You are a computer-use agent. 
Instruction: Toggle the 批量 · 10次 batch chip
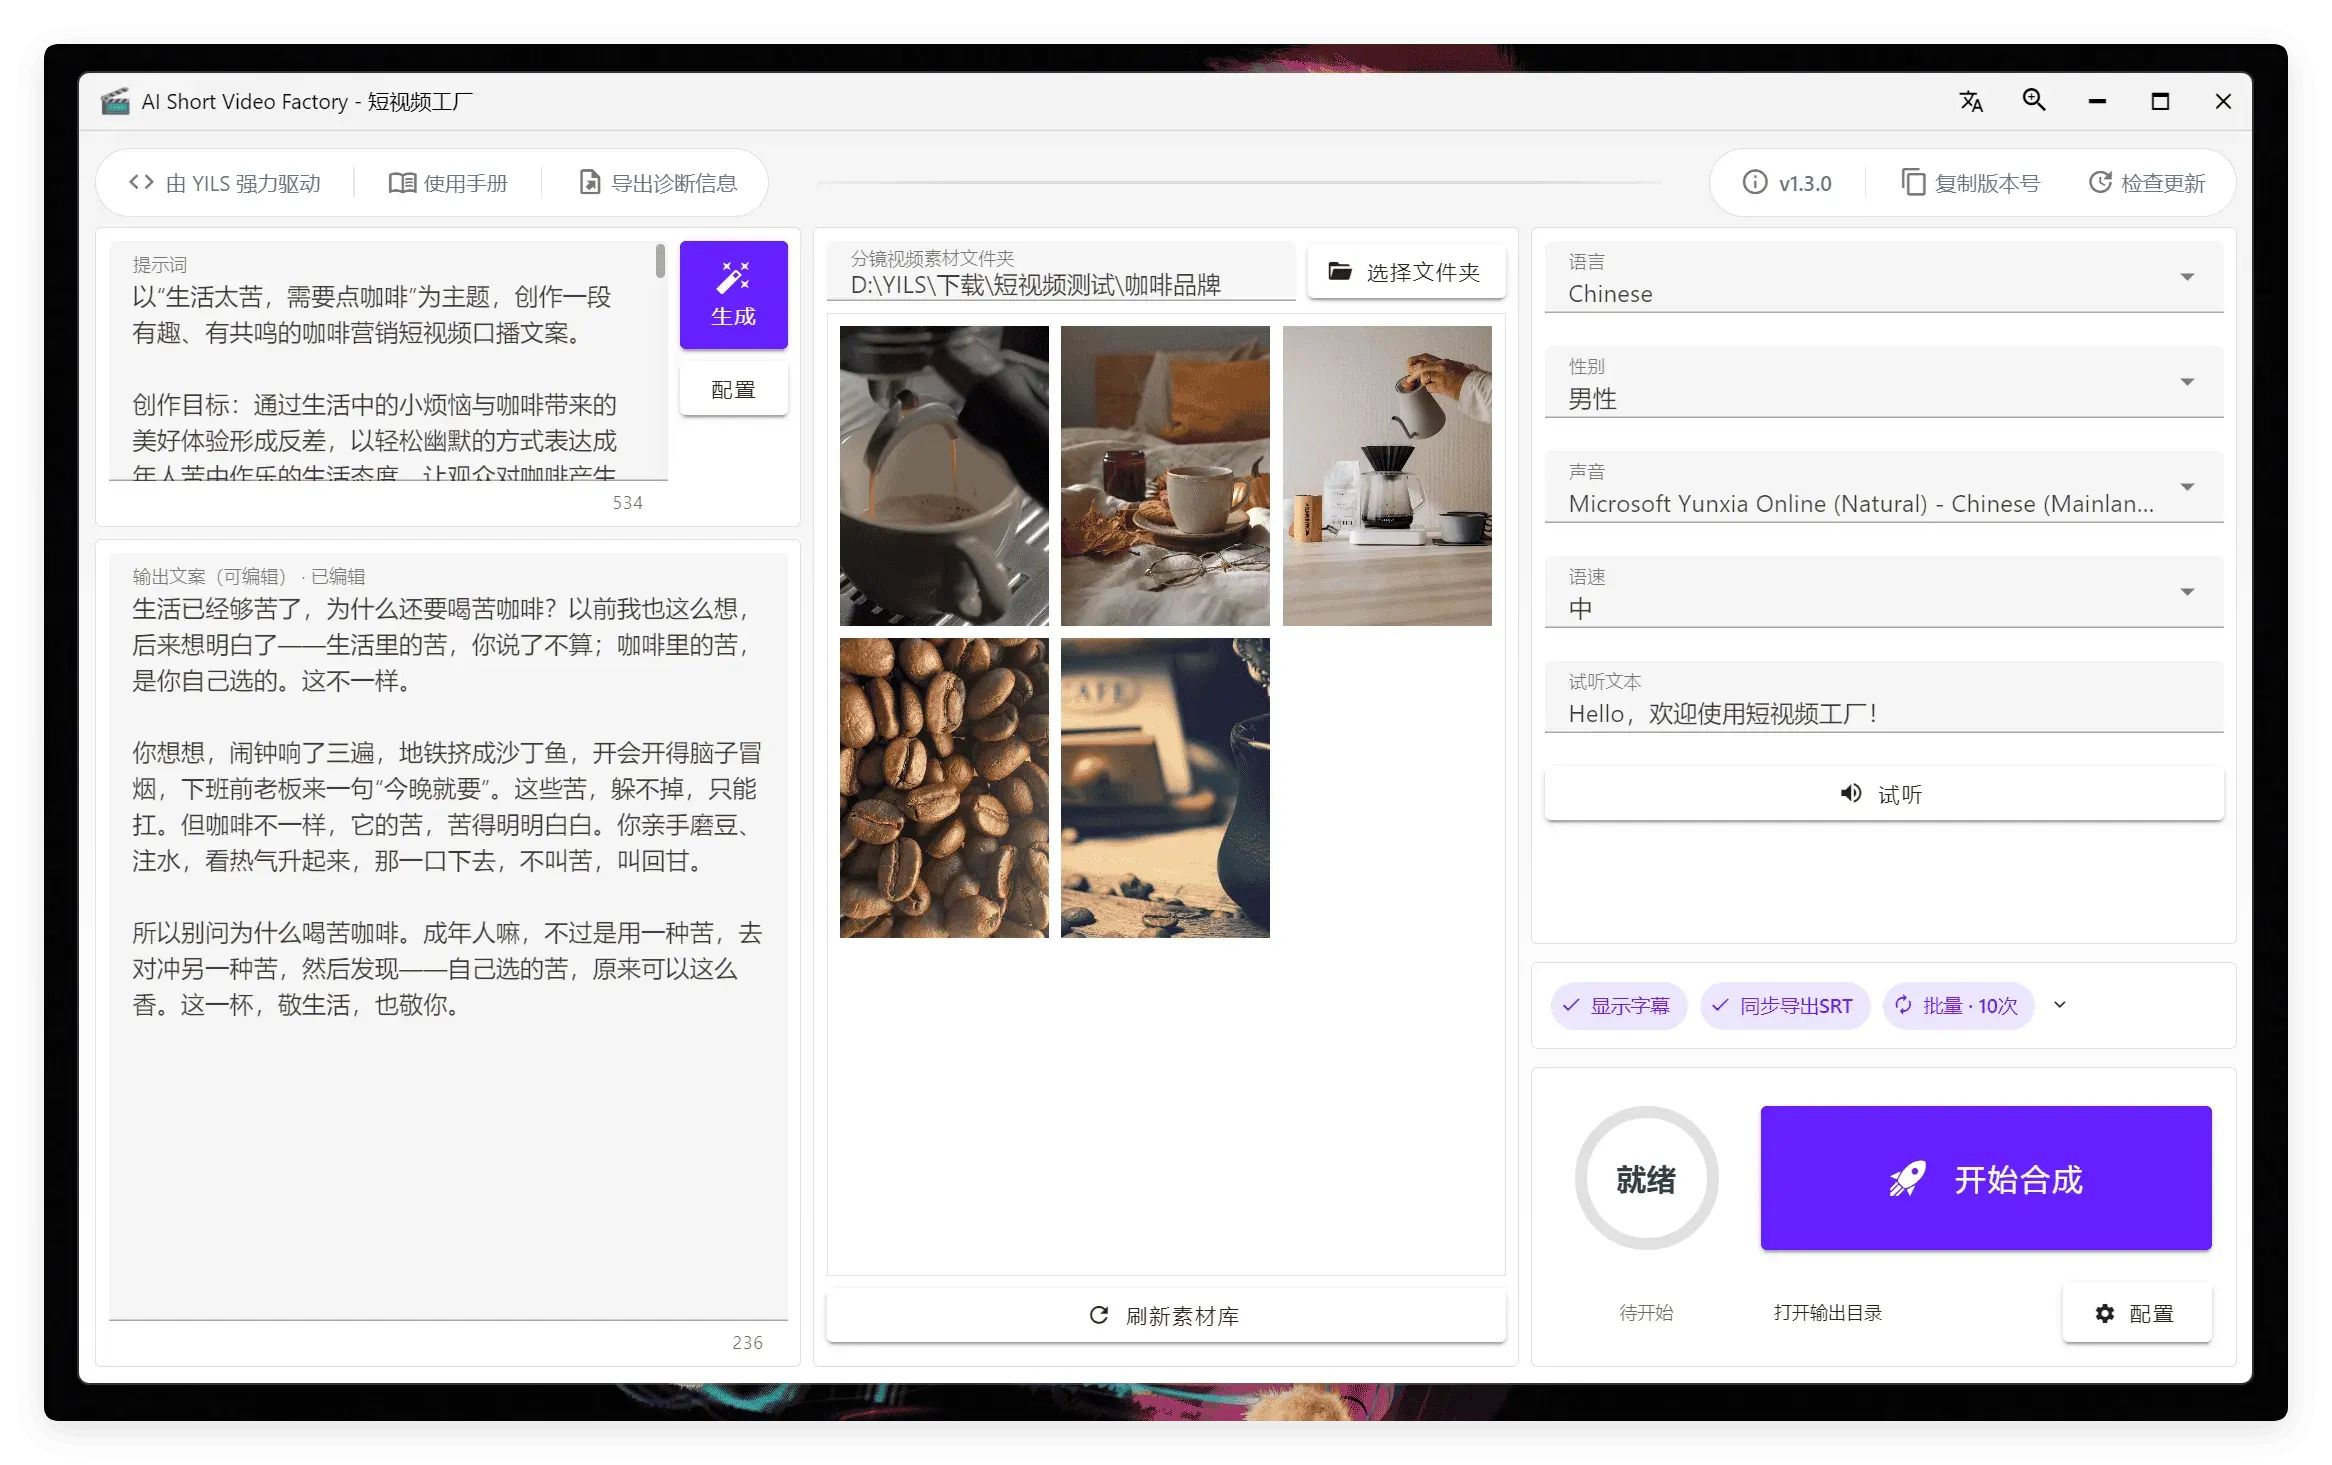coord(1958,1006)
